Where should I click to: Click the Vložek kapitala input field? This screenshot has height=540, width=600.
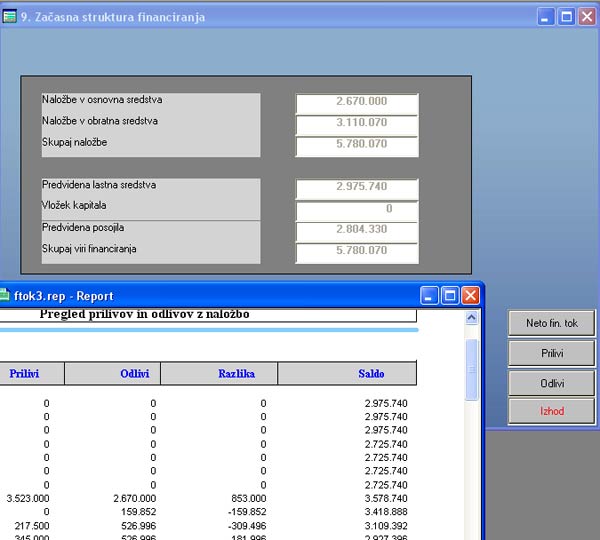pyautogui.click(x=356, y=210)
